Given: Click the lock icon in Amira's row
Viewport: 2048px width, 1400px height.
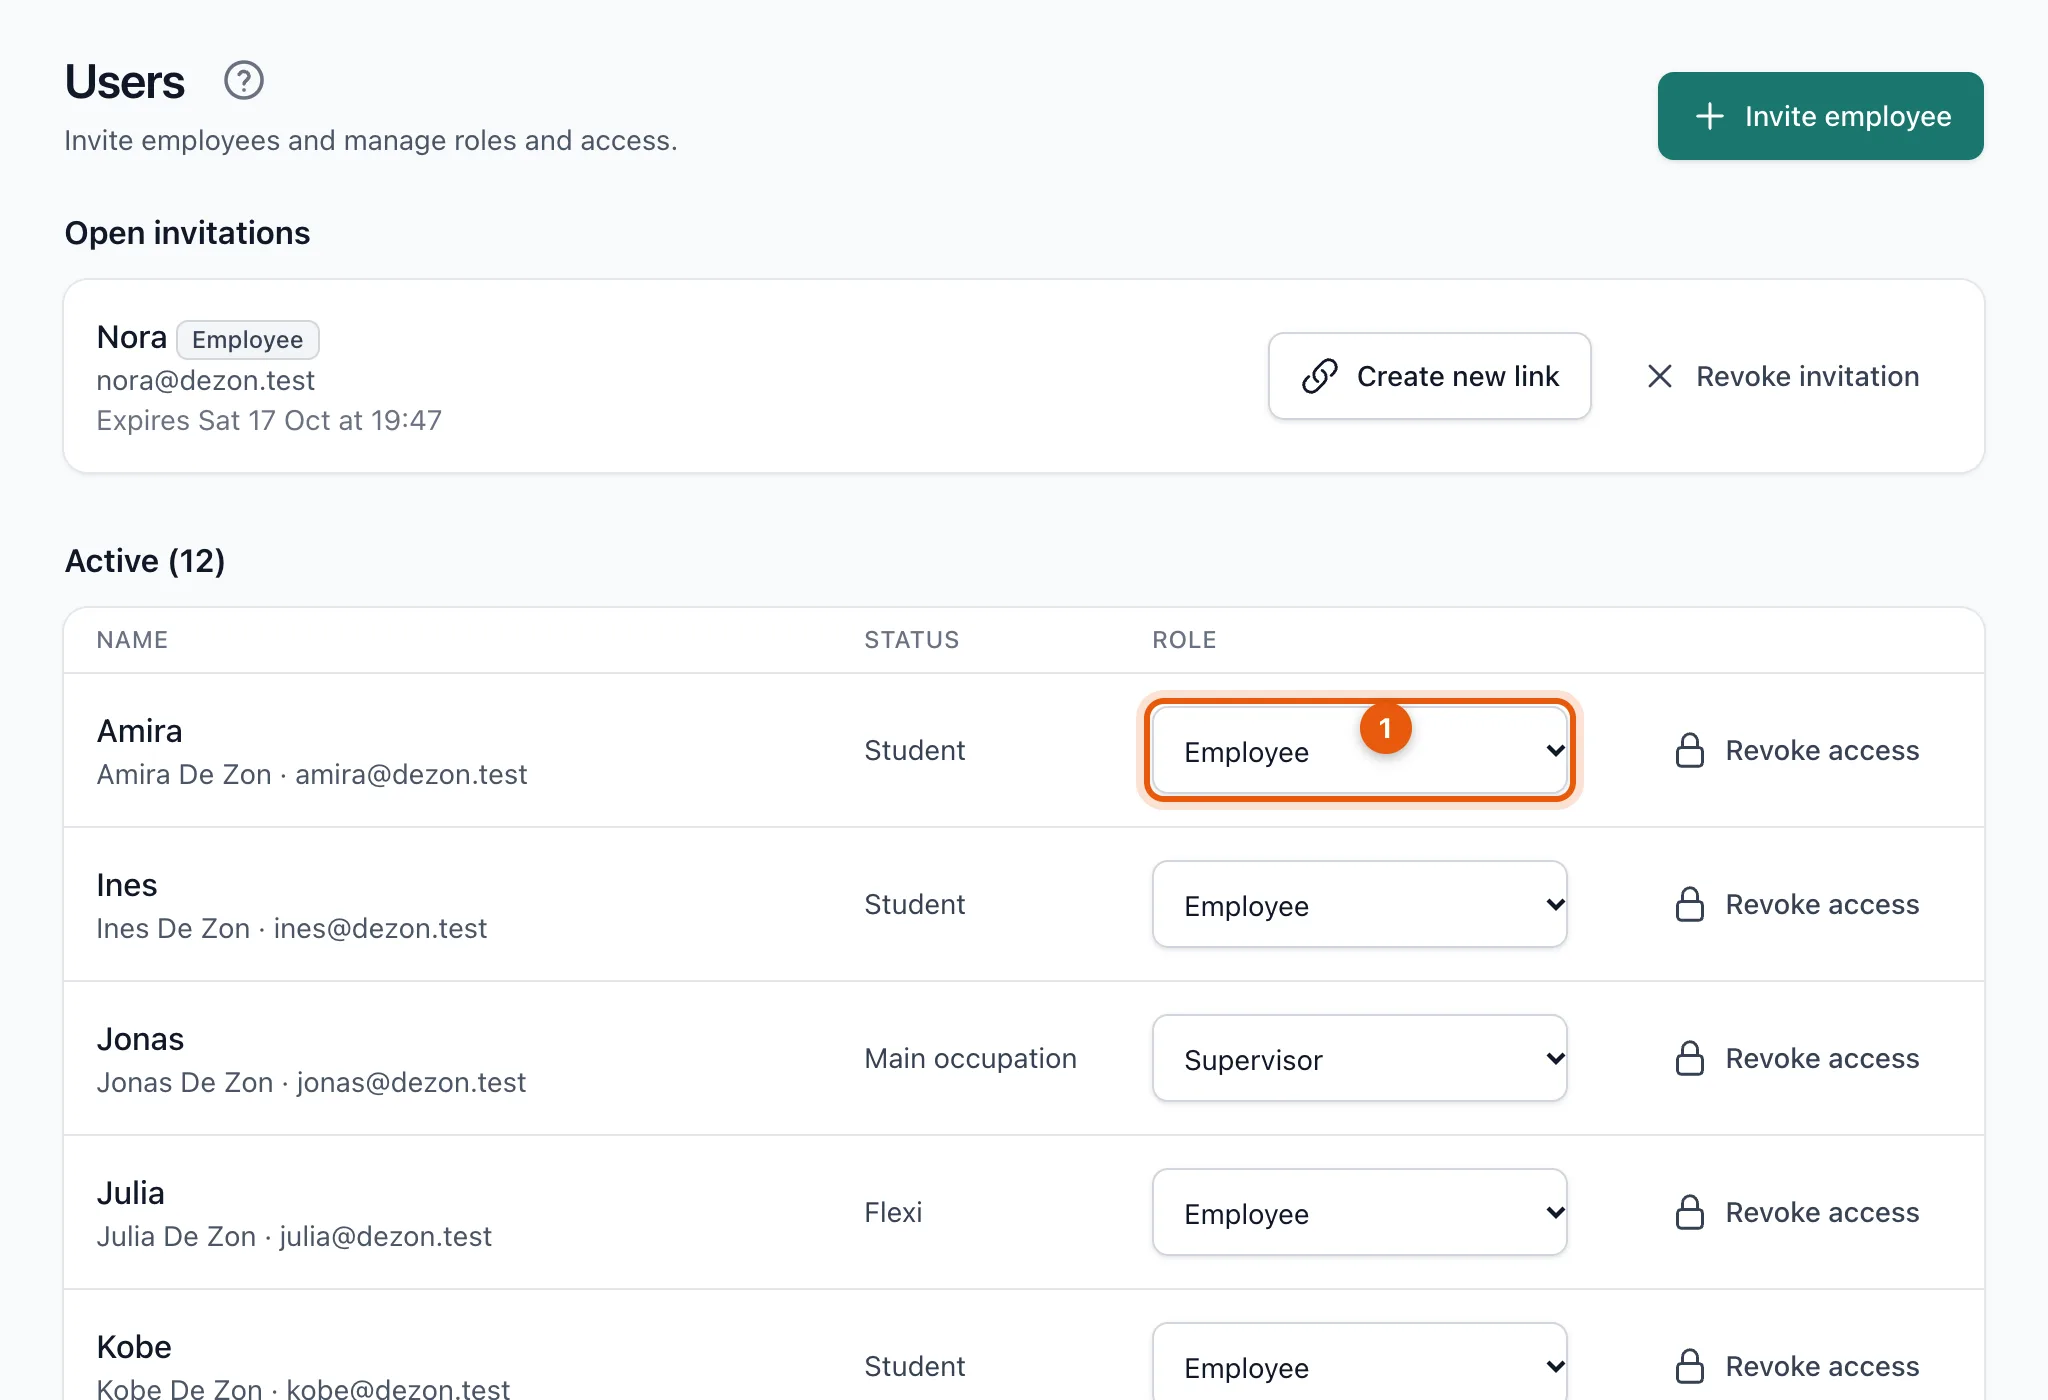Looking at the screenshot, I should [x=1689, y=750].
